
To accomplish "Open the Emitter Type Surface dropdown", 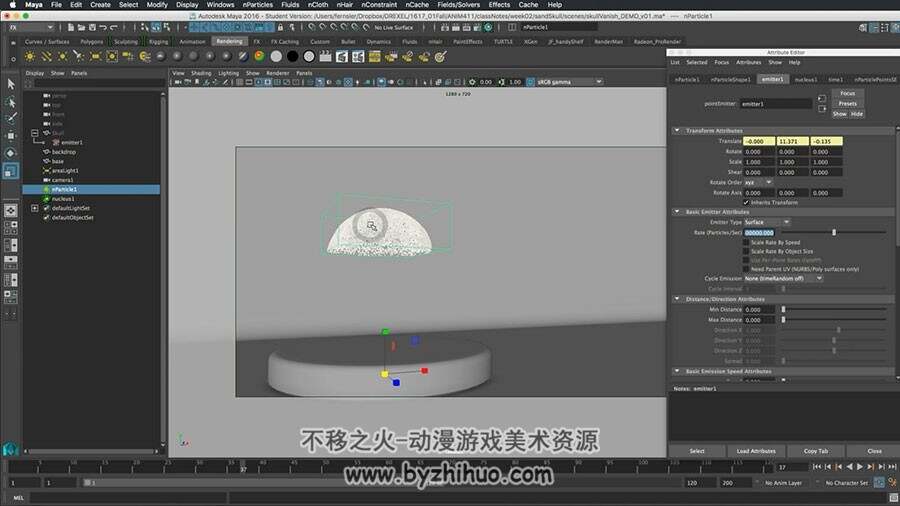I will (x=767, y=223).
